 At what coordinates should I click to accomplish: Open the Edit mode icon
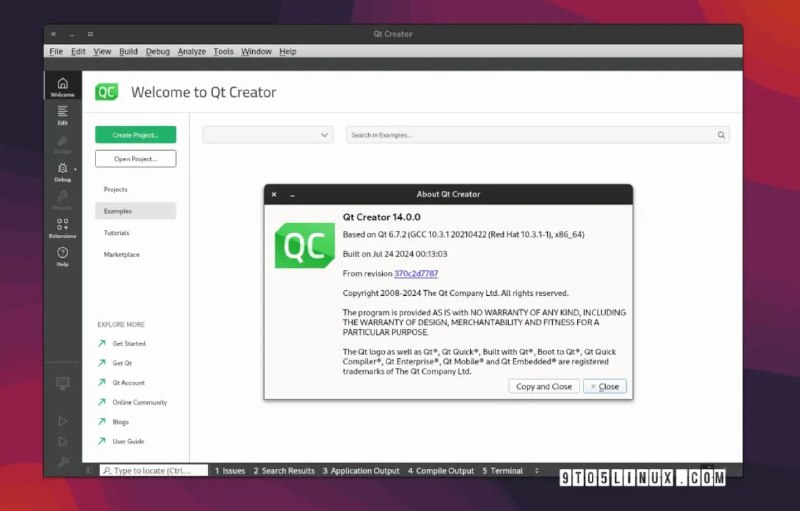(x=62, y=115)
